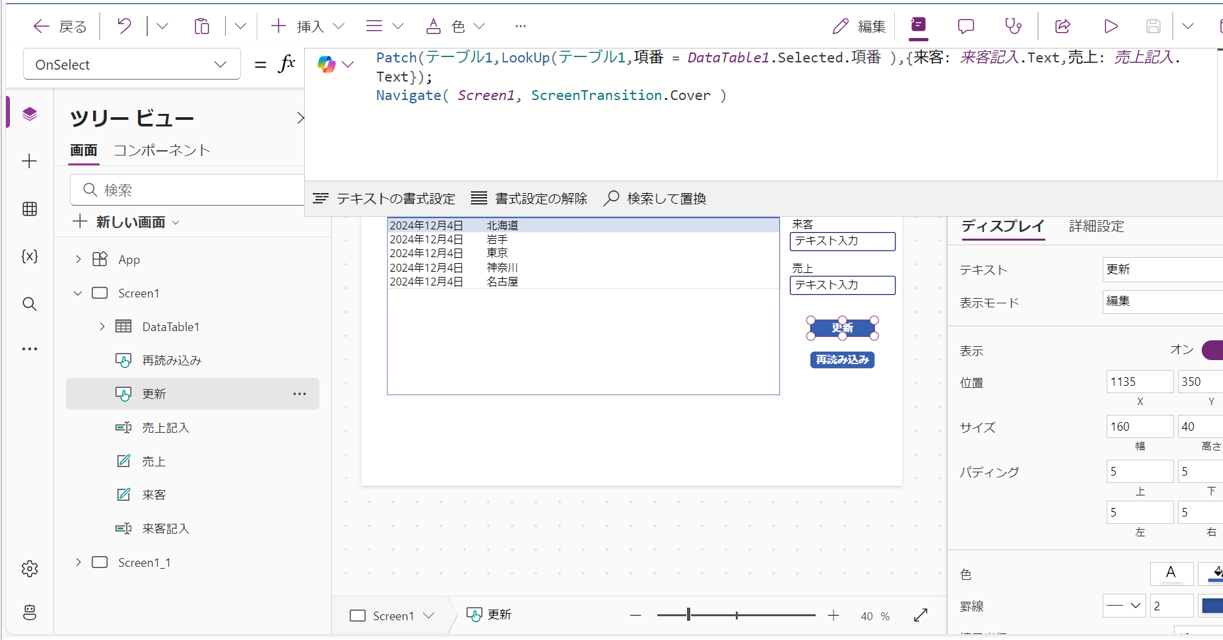This screenshot has width=1223, height=640.
Task: Switch to the 画面 (Screens) tab
Action: click(83, 151)
